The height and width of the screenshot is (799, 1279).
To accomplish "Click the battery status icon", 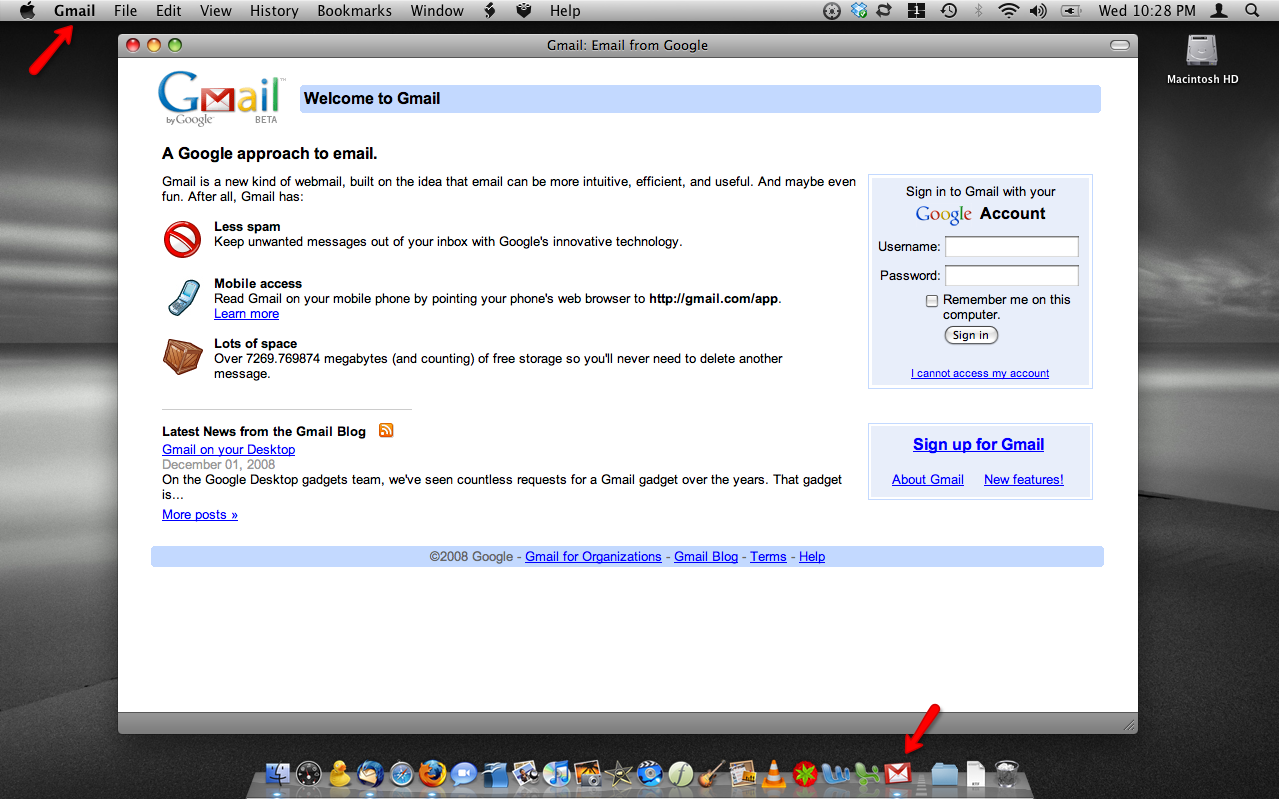I will point(1071,10).
